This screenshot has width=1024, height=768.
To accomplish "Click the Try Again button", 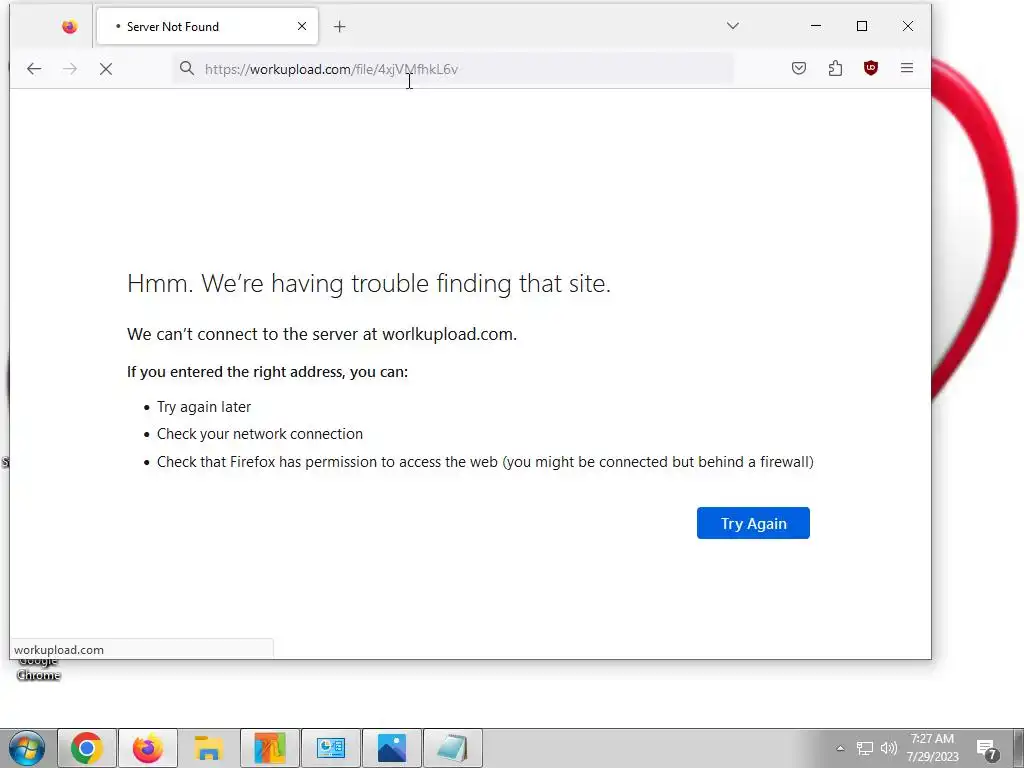I will pyautogui.click(x=753, y=523).
